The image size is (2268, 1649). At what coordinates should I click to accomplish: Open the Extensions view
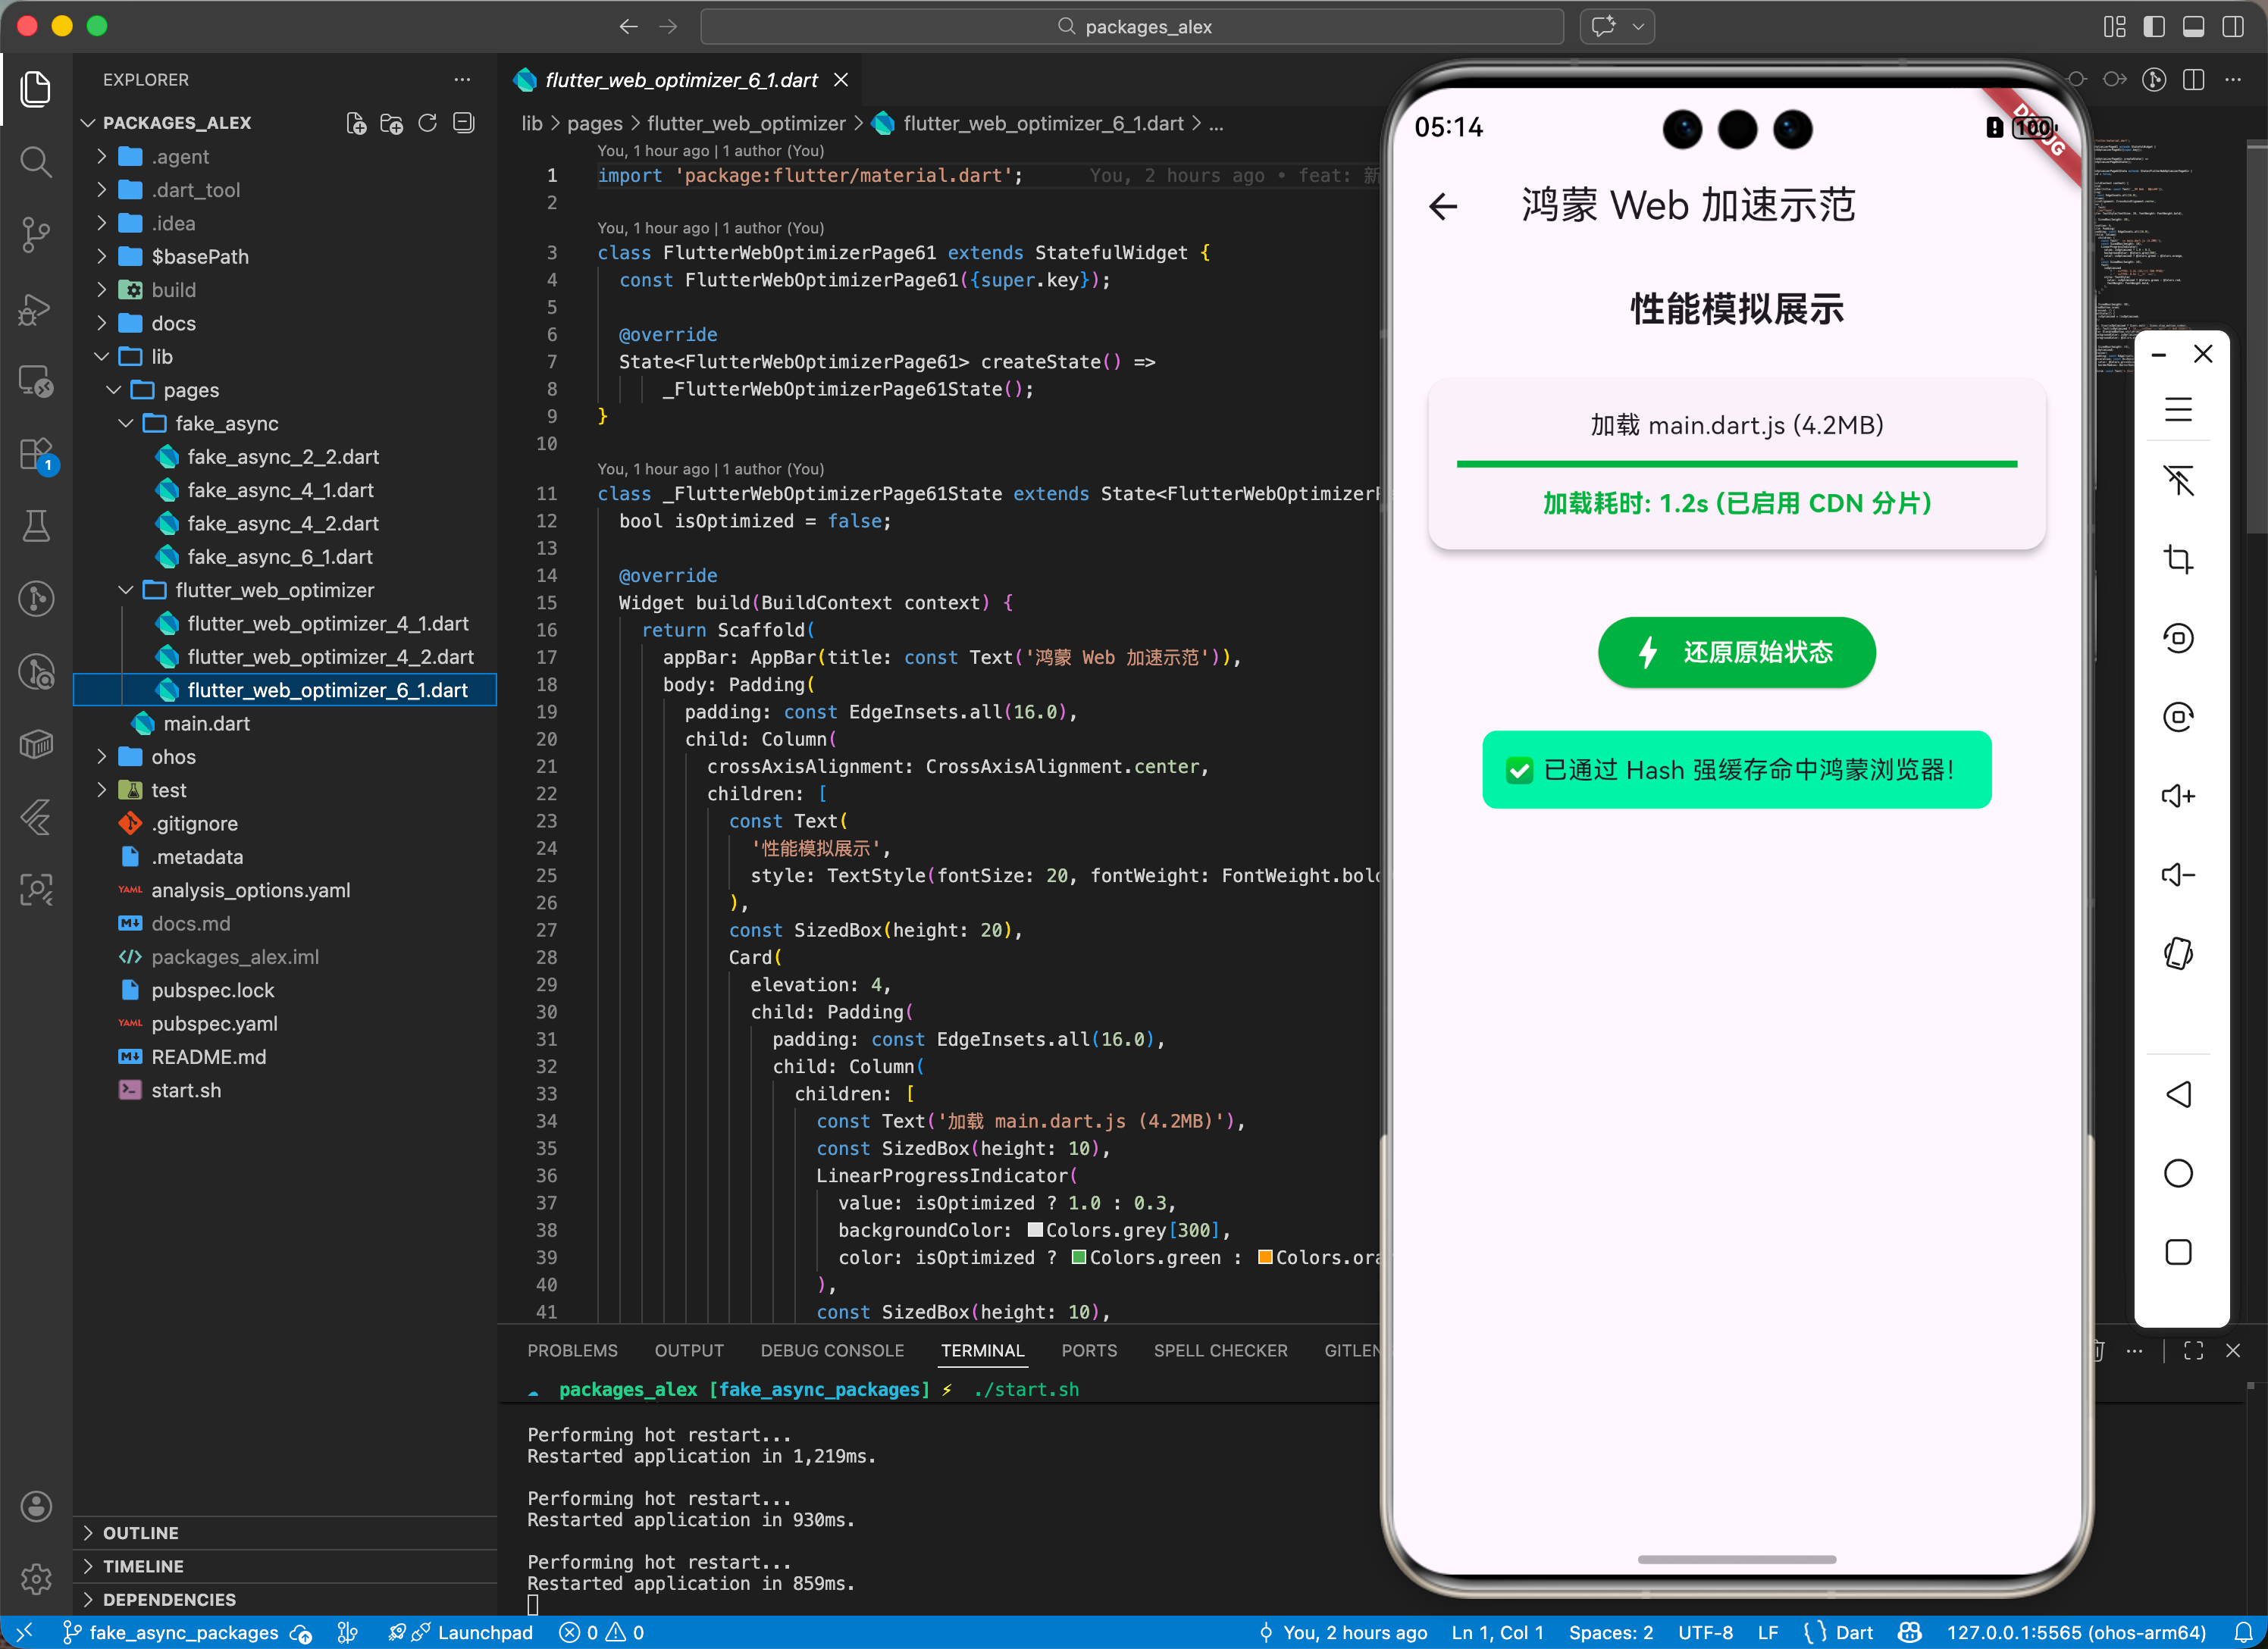(x=36, y=455)
